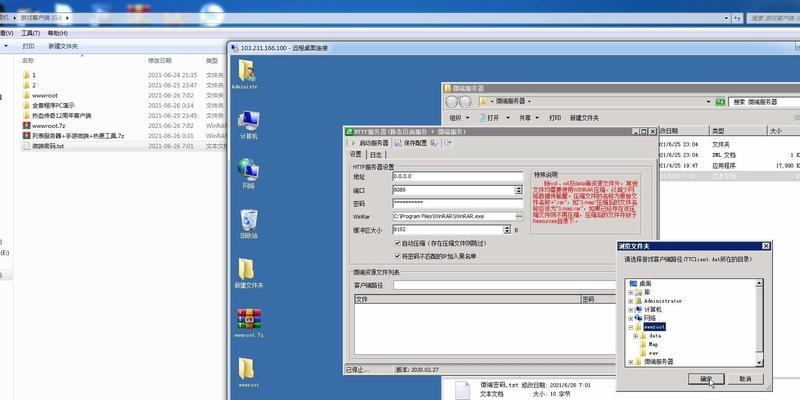This screenshot has height=400, width=800.
Task: Click the buffer size spinner arrows
Action: [x=507, y=230]
